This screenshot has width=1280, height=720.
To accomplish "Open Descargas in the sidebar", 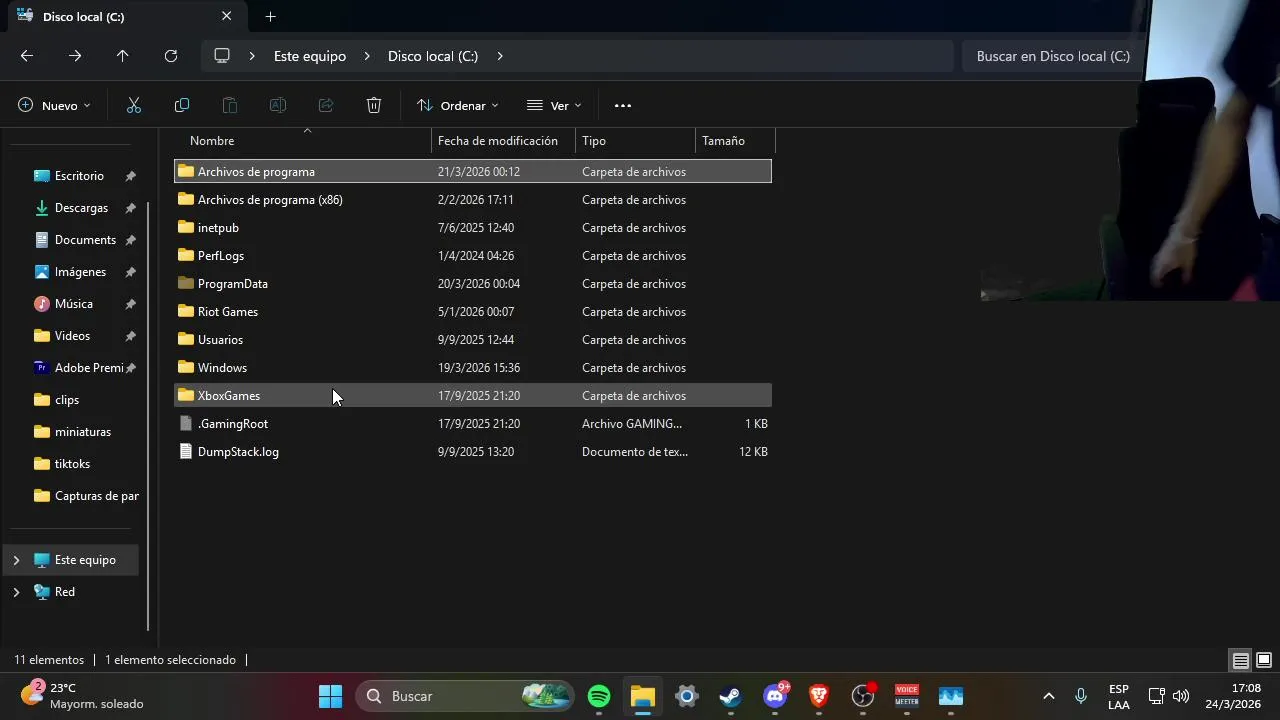I will pos(81,208).
